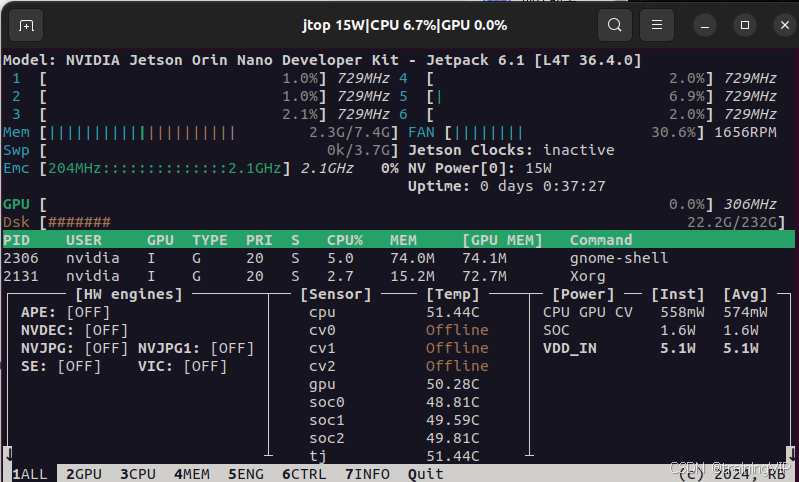799x482 pixels.
Task: Click the Command column header
Action: point(601,240)
